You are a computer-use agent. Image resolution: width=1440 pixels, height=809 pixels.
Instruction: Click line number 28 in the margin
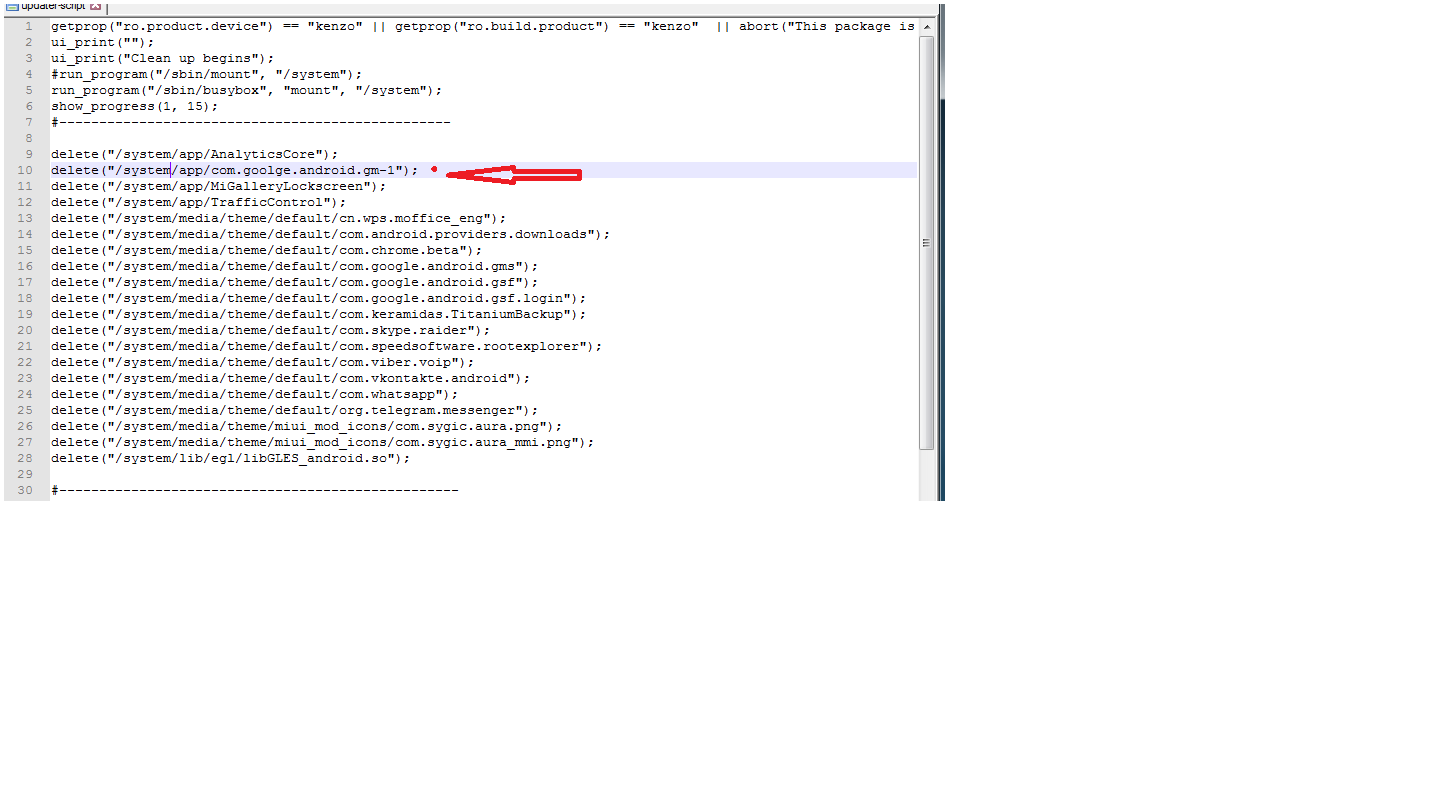click(x=25, y=458)
